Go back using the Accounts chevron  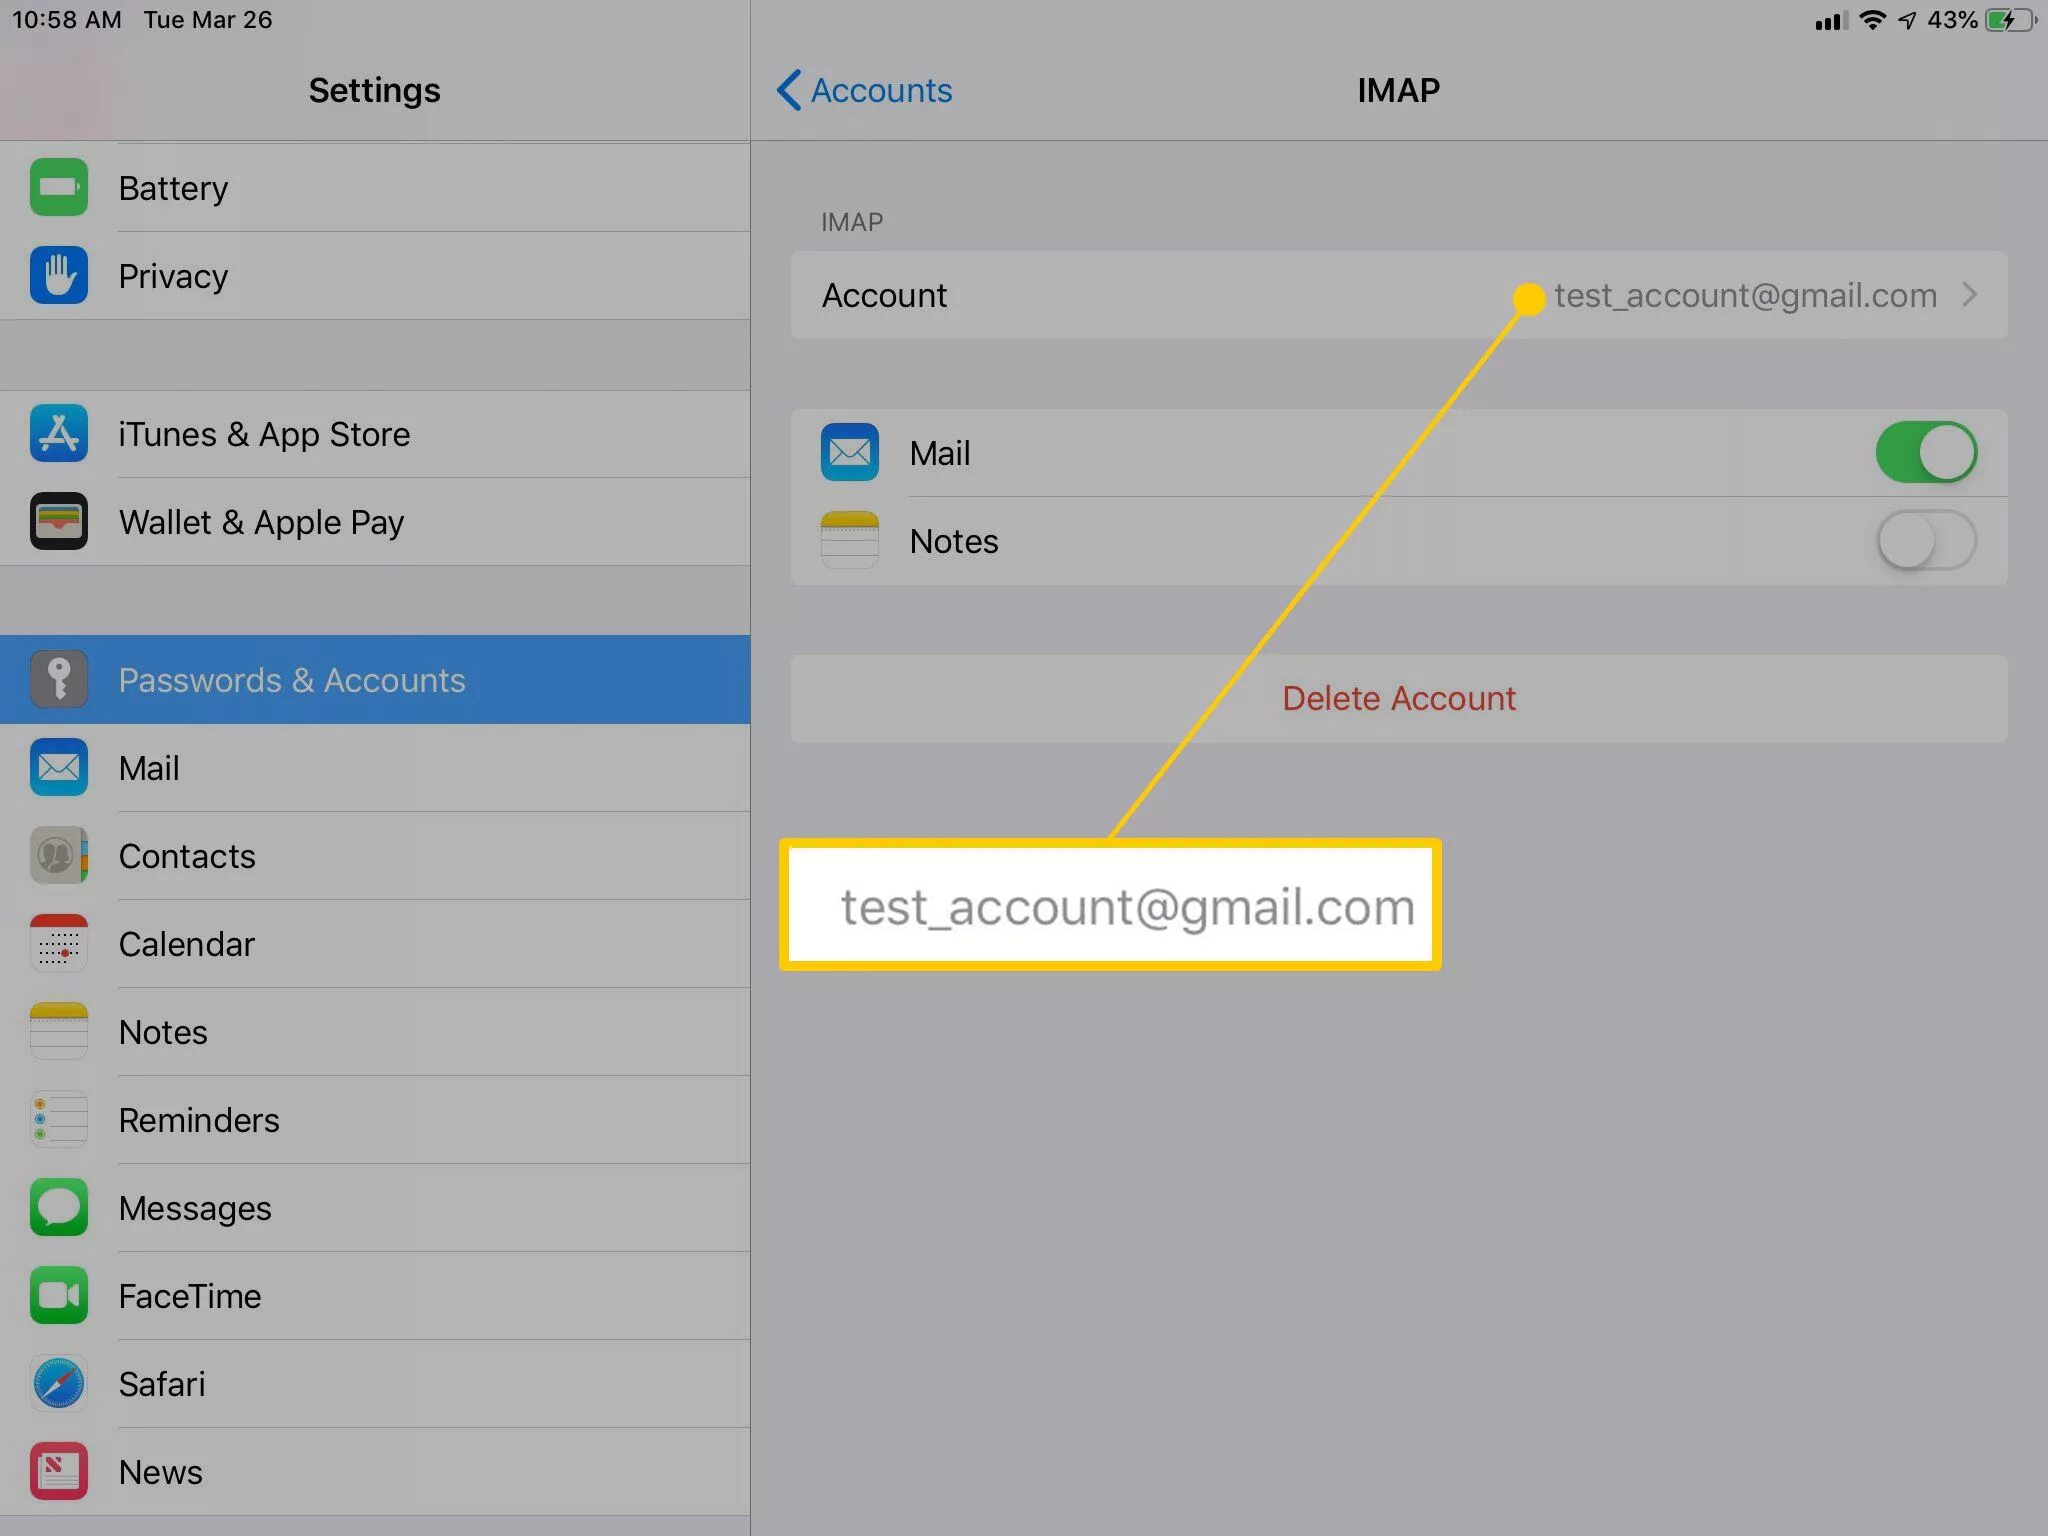788,90
